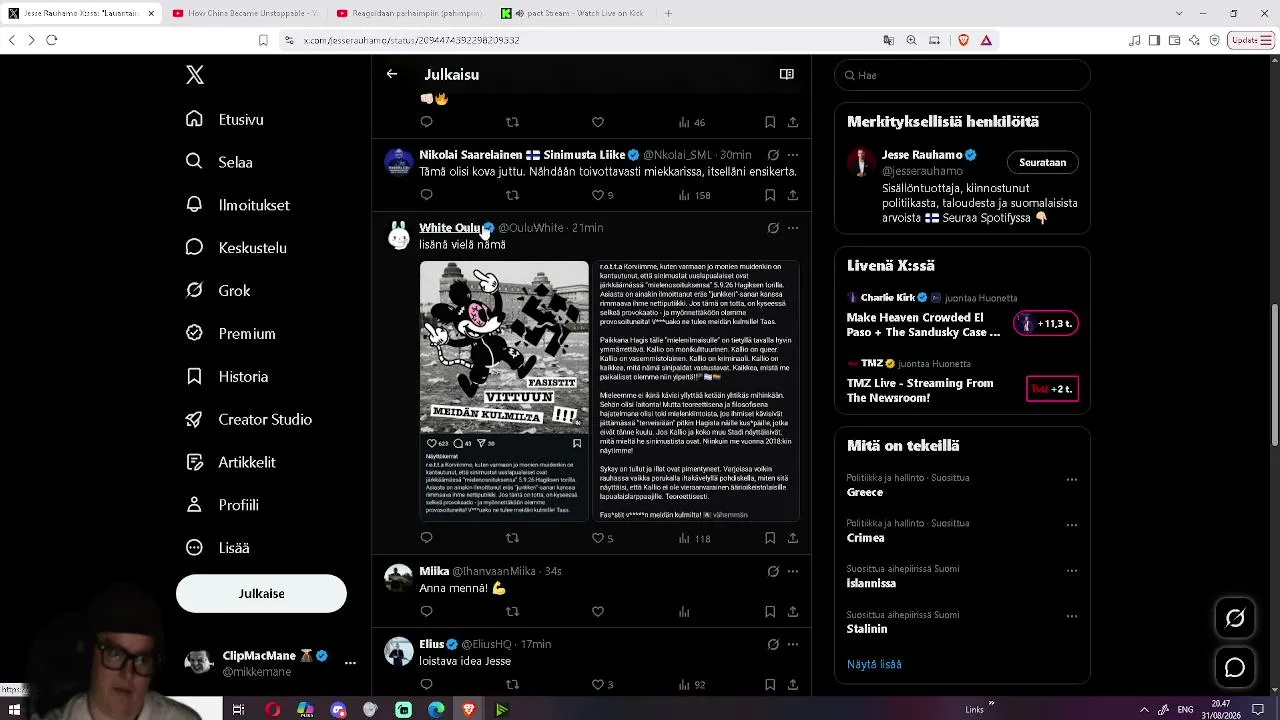Repost Elius's post
This screenshot has width=1280, height=720.
pos(512,685)
